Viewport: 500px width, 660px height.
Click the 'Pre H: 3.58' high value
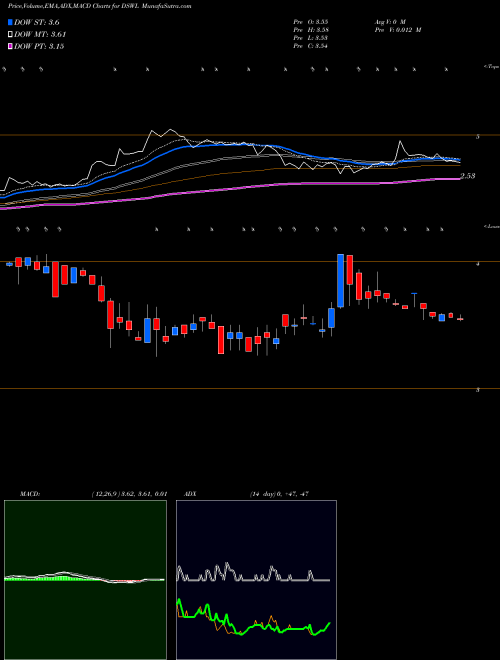click(311, 30)
